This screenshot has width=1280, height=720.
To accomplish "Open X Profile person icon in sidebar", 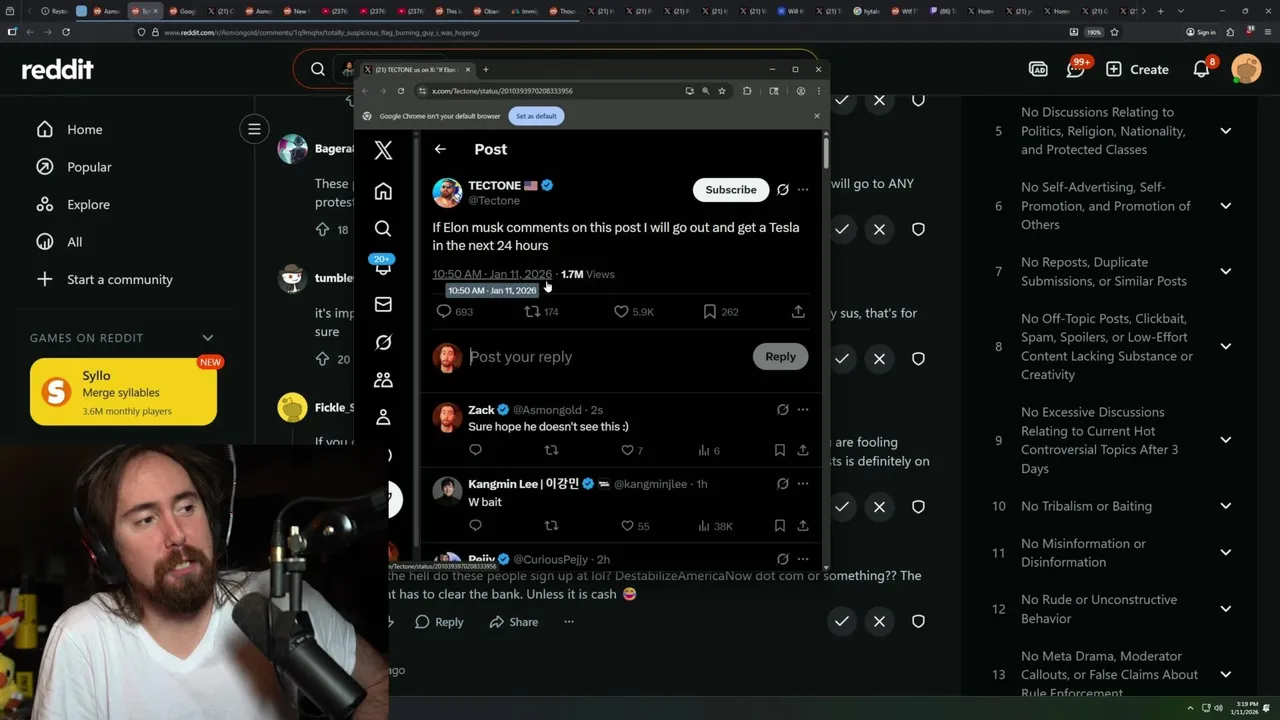I will pyautogui.click(x=383, y=417).
